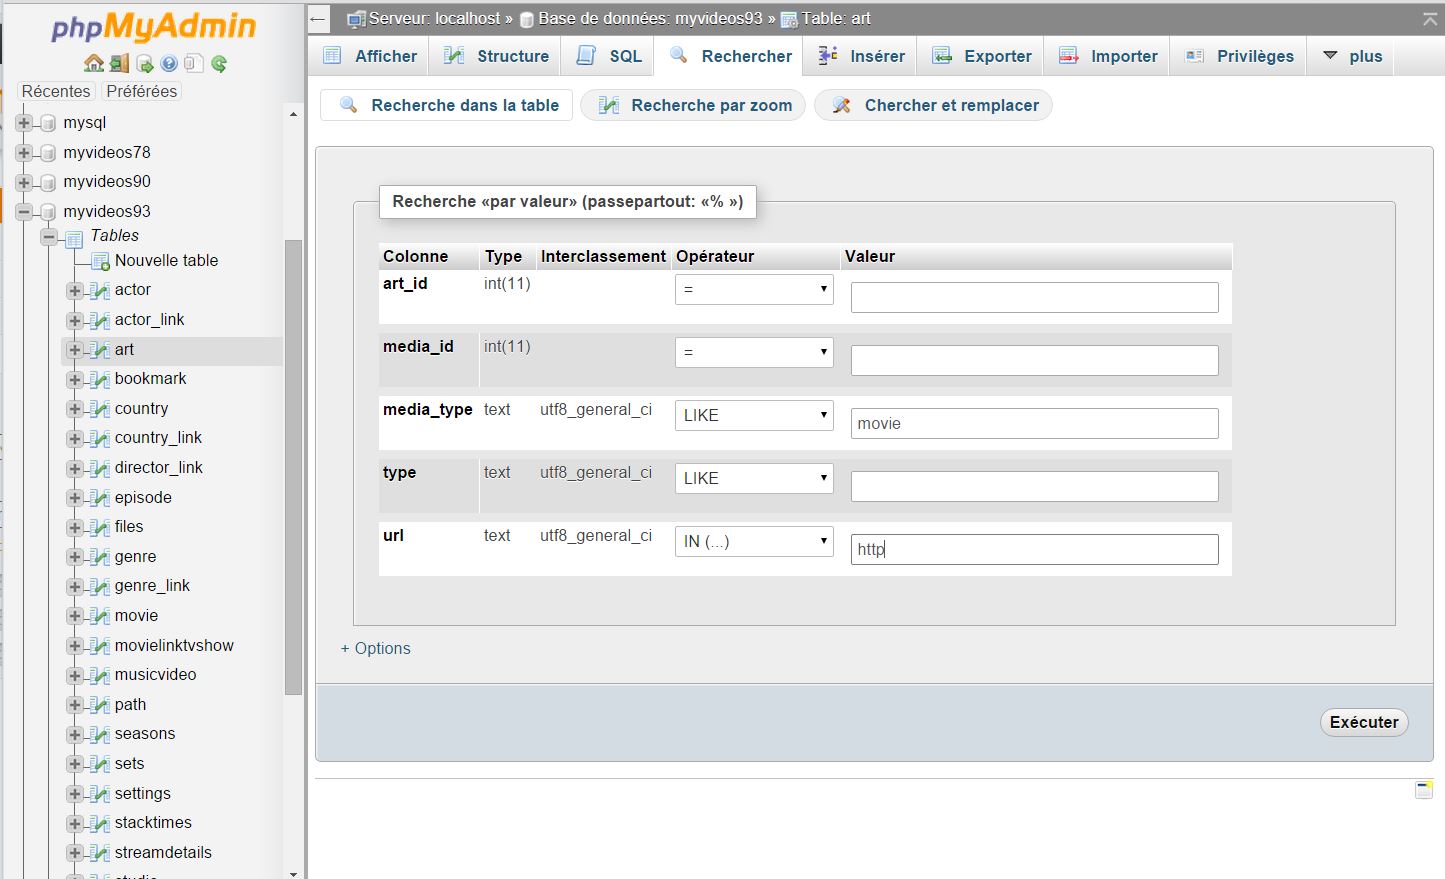Expand the movie table node
This screenshot has width=1445, height=879.
(x=74, y=616)
